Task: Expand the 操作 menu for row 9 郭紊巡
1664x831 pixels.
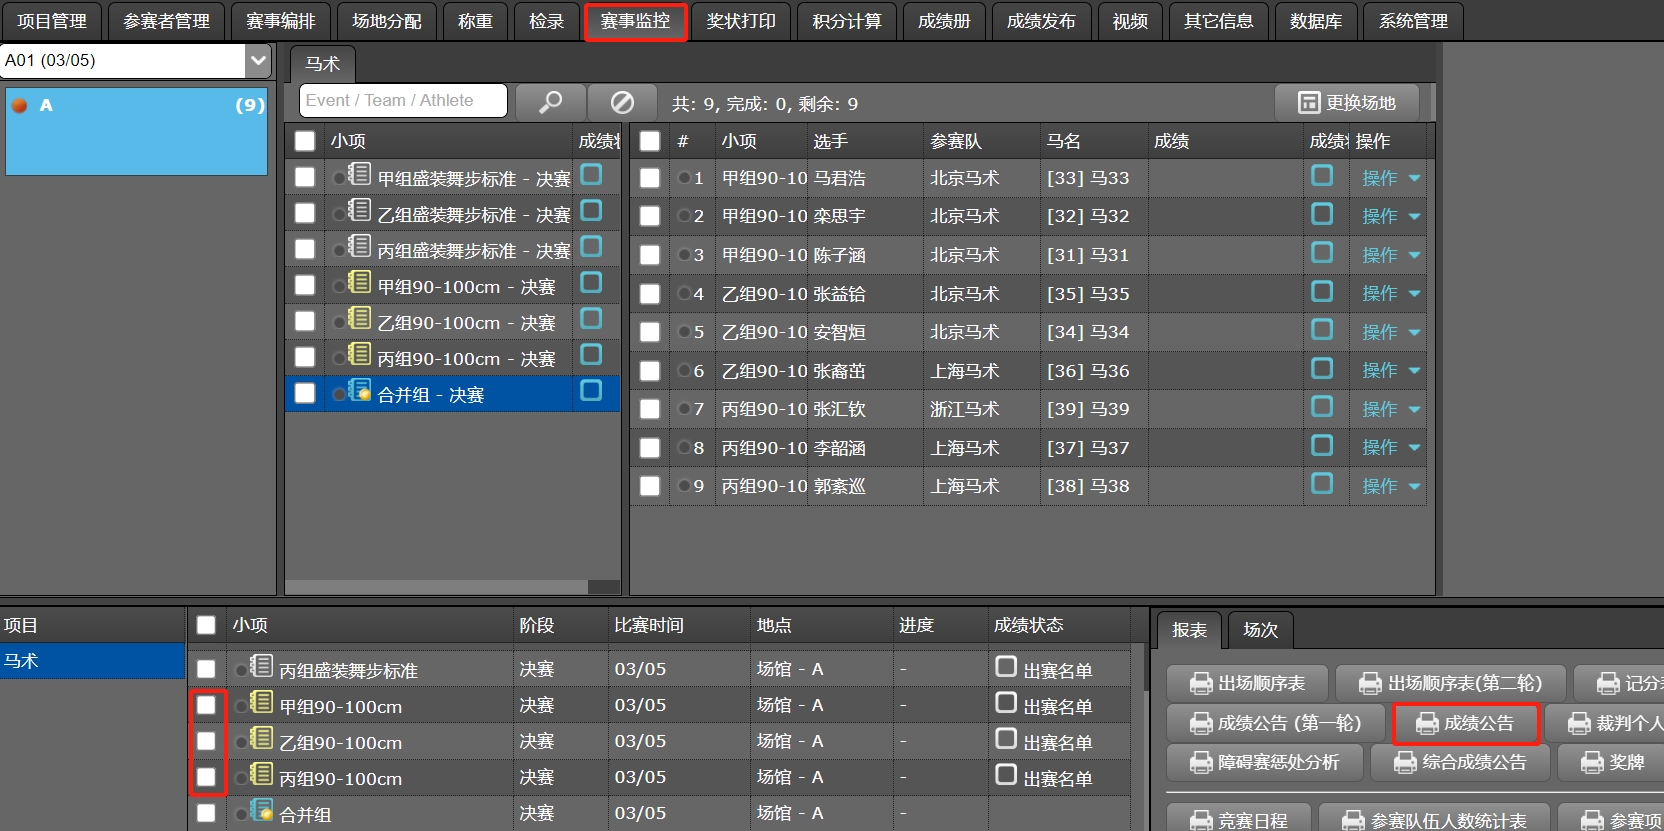Action: coord(1414,486)
